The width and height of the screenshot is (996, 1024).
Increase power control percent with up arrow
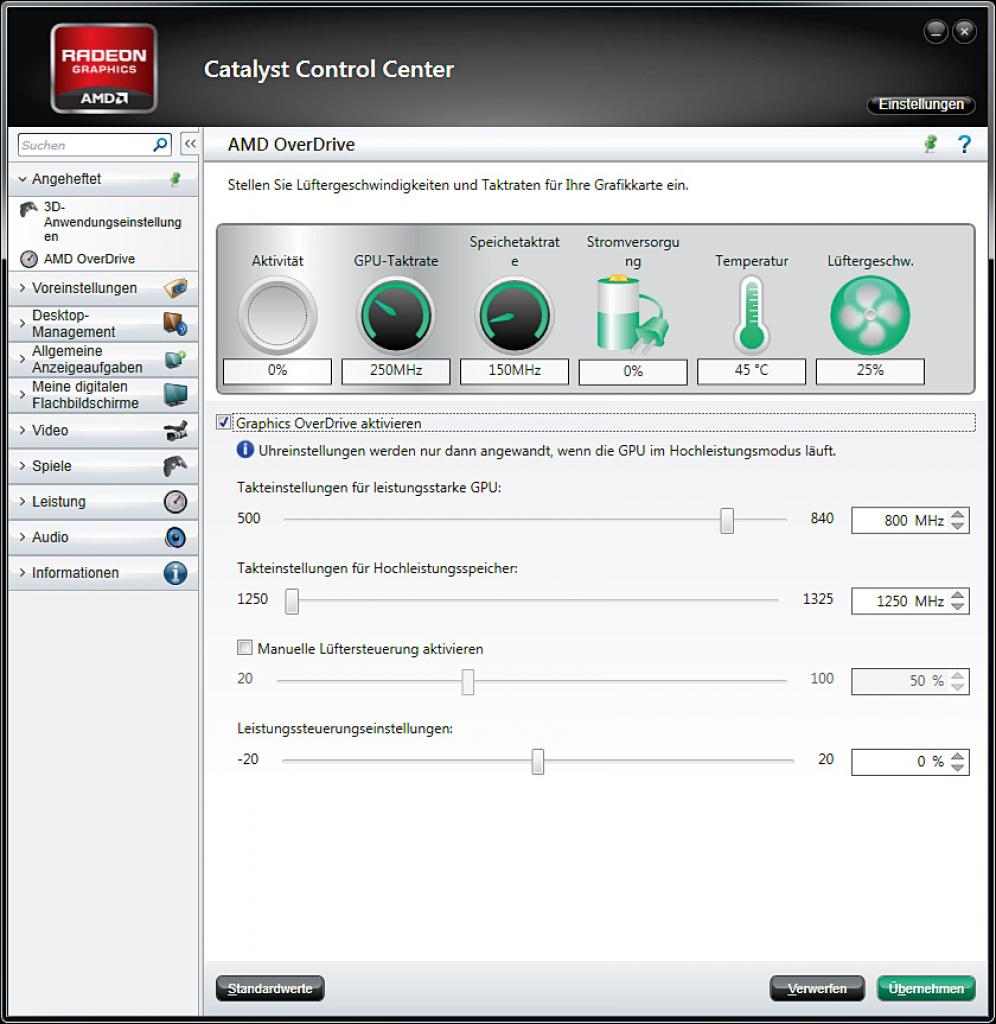pyautogui.click(x=957, y=756)
